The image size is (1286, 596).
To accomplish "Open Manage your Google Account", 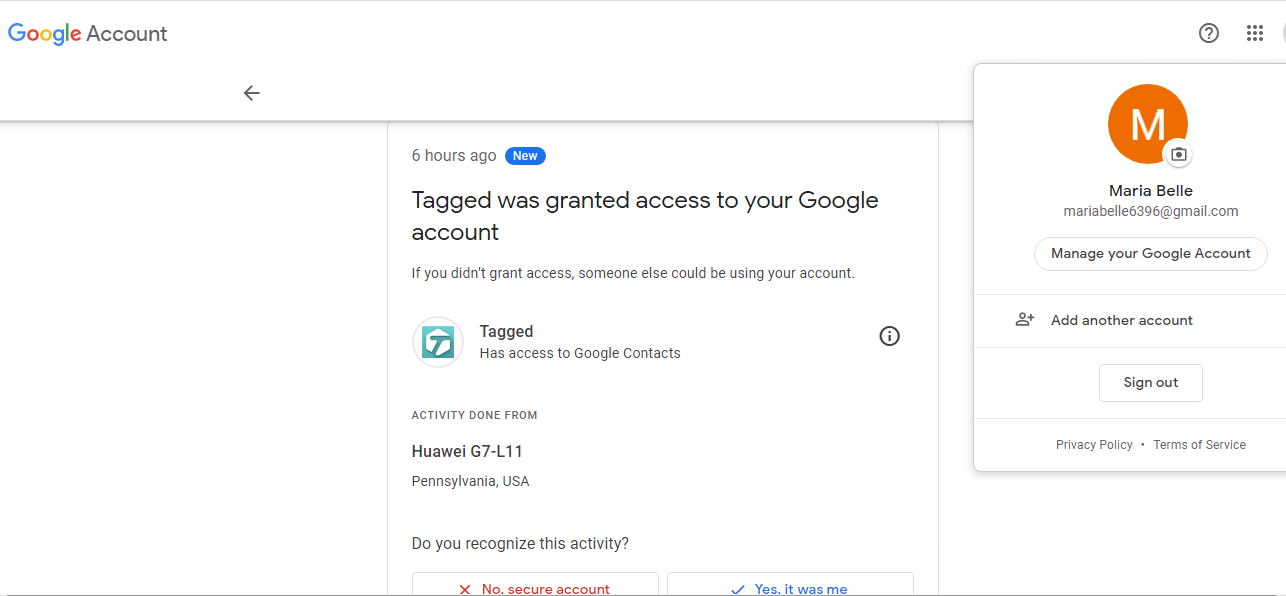I will [x=1150, y=253].
